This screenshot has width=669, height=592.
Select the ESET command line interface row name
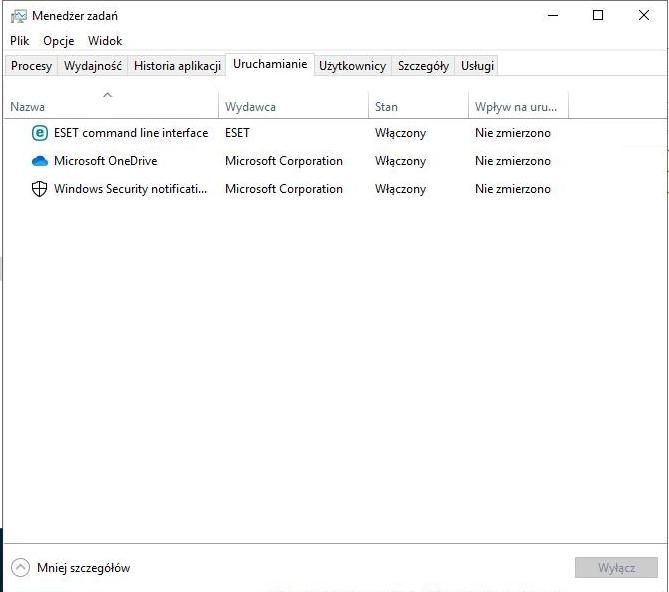[x=131, y=133]
